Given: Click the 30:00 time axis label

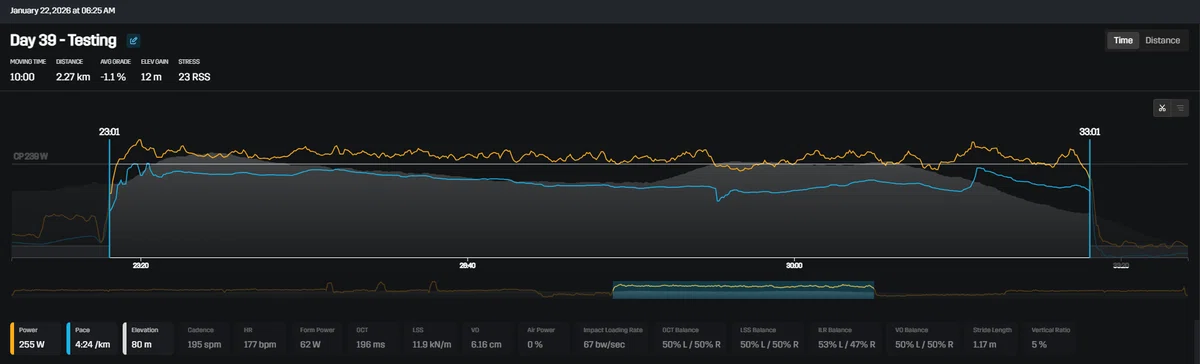Looking at the screenshot, I should tap(794, 266).
